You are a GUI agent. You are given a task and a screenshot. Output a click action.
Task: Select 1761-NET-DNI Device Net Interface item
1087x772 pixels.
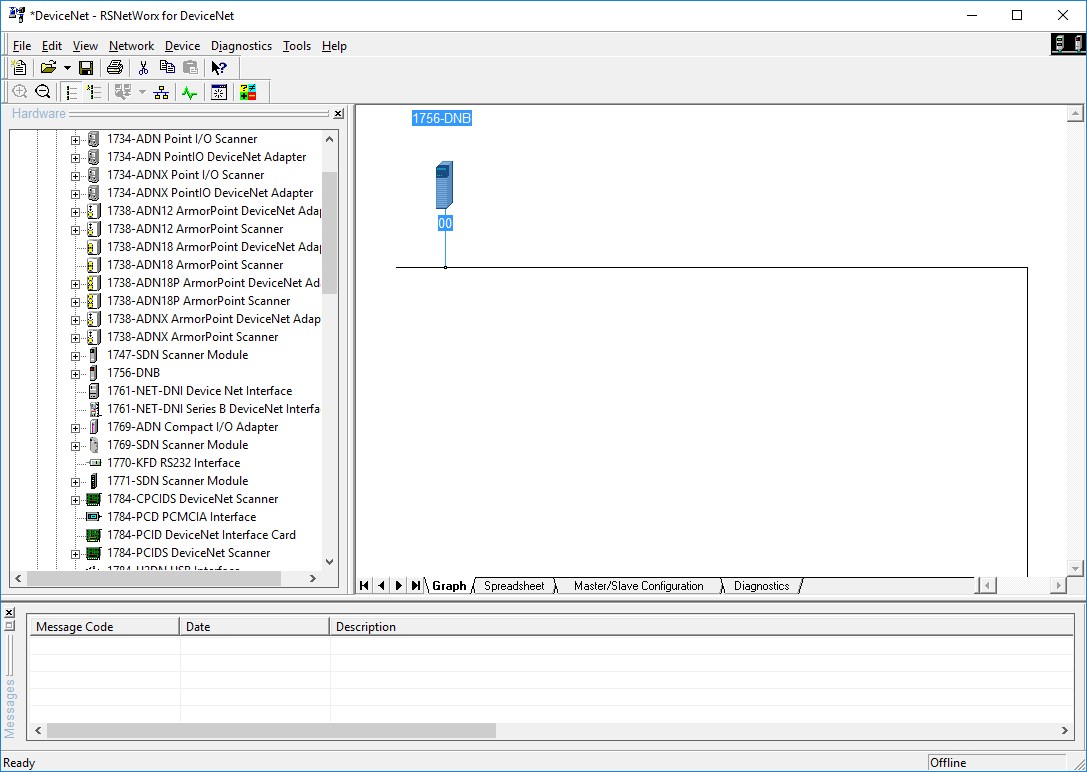click(x=199, y=391)
